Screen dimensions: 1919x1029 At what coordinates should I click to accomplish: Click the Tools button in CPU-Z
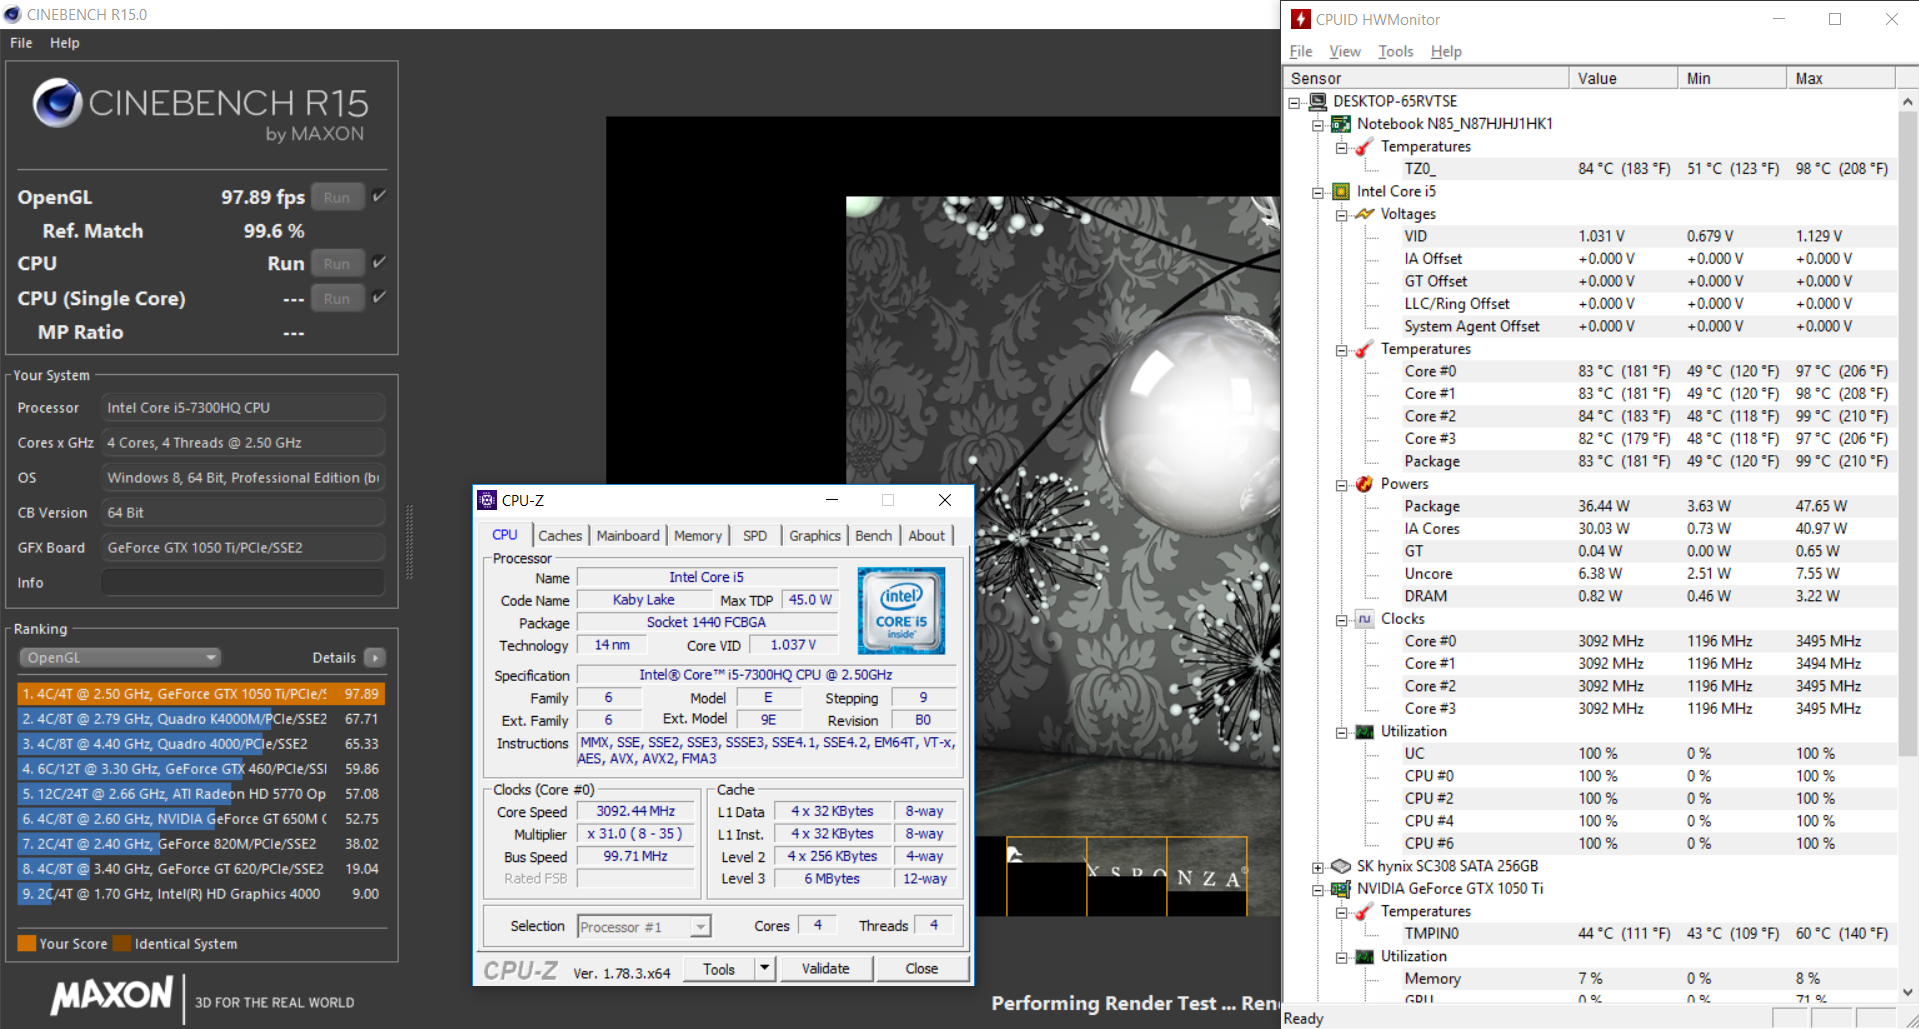pyautogui.click(x=719, y=968)
